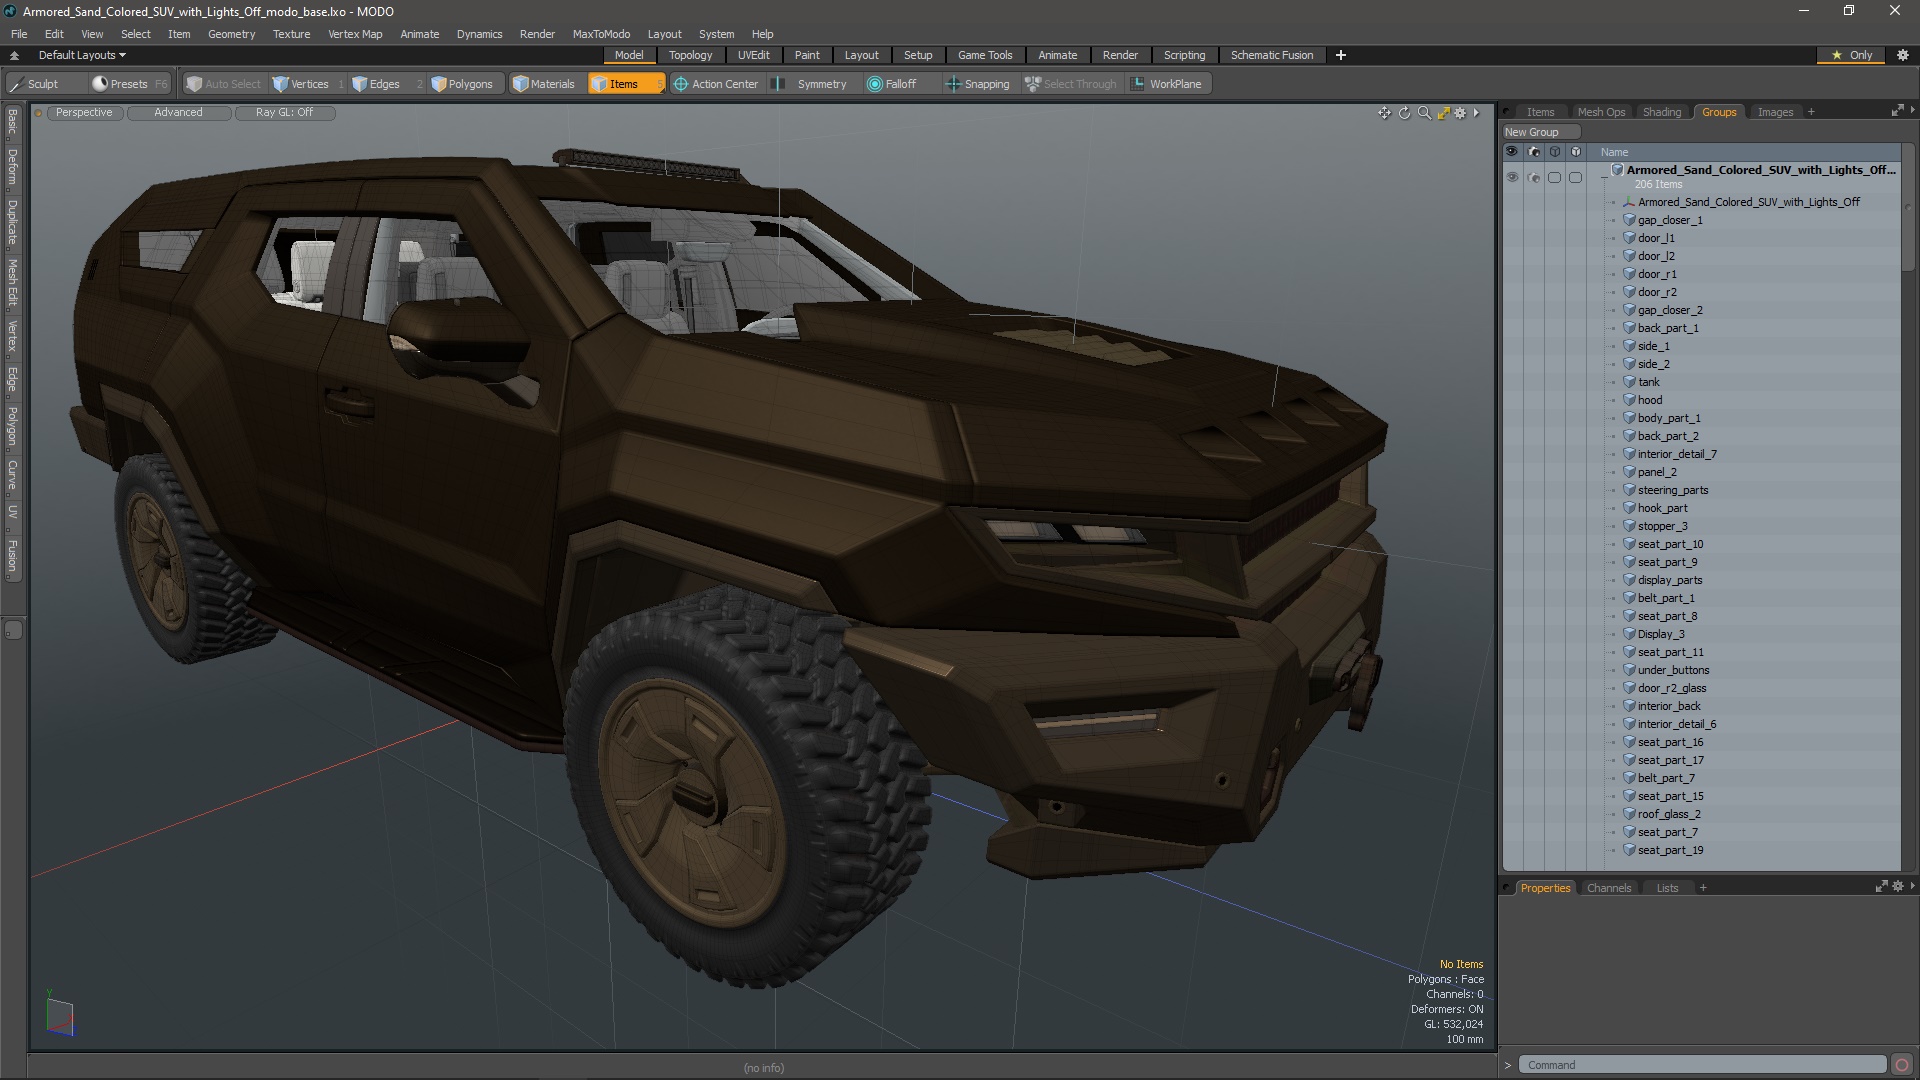Image resolution: width=1920 pixels, height=1080 pixels.
Task: Click the eye visibility column header
Action: pos(1511,152)
